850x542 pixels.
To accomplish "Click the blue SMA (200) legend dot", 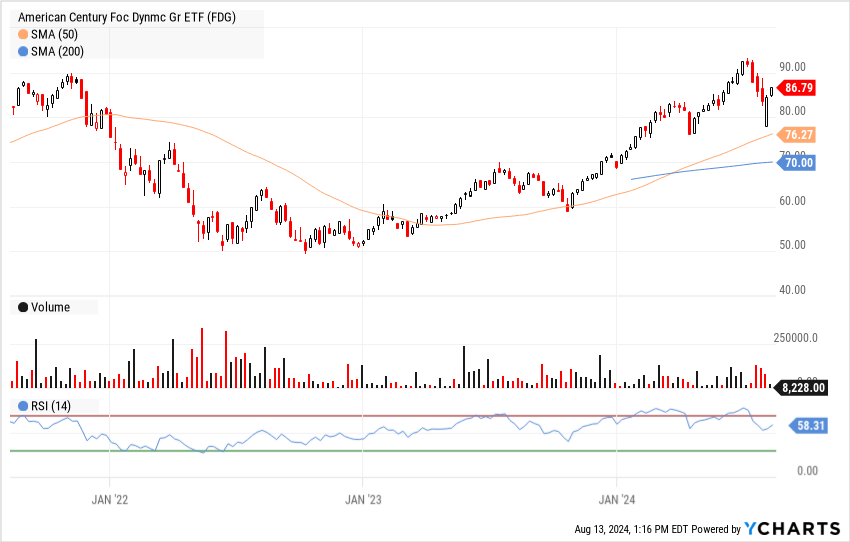I will point(23,52).
